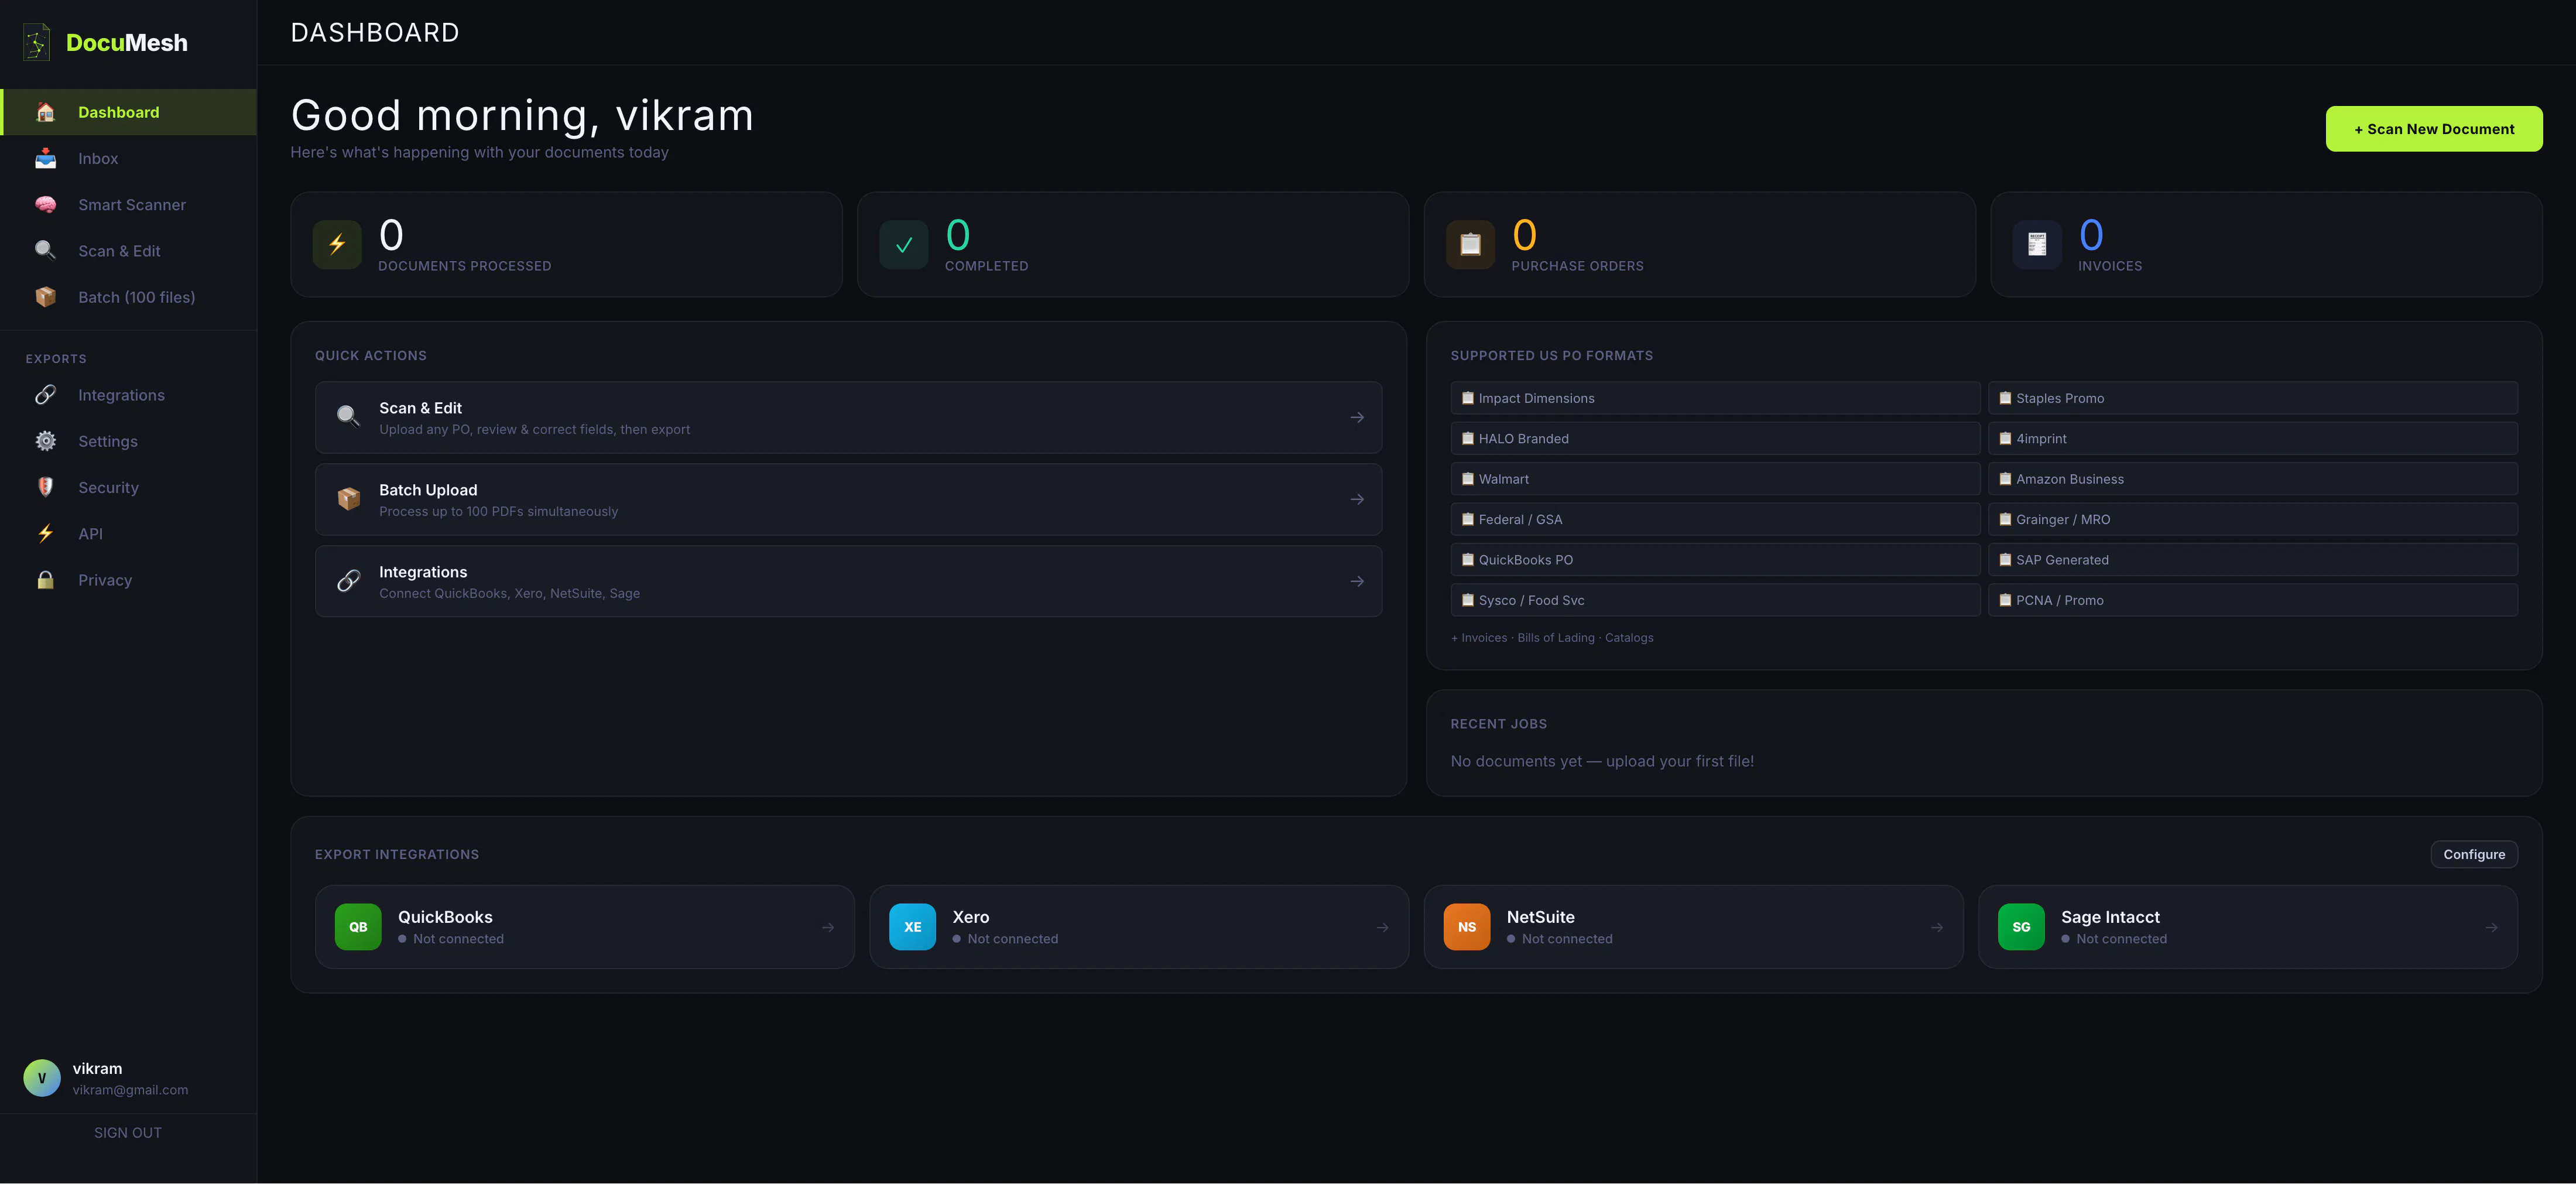Screen dimensions: 2576x1184
Task: Click the DocuMesh logo icon
Action: [37, 42]
